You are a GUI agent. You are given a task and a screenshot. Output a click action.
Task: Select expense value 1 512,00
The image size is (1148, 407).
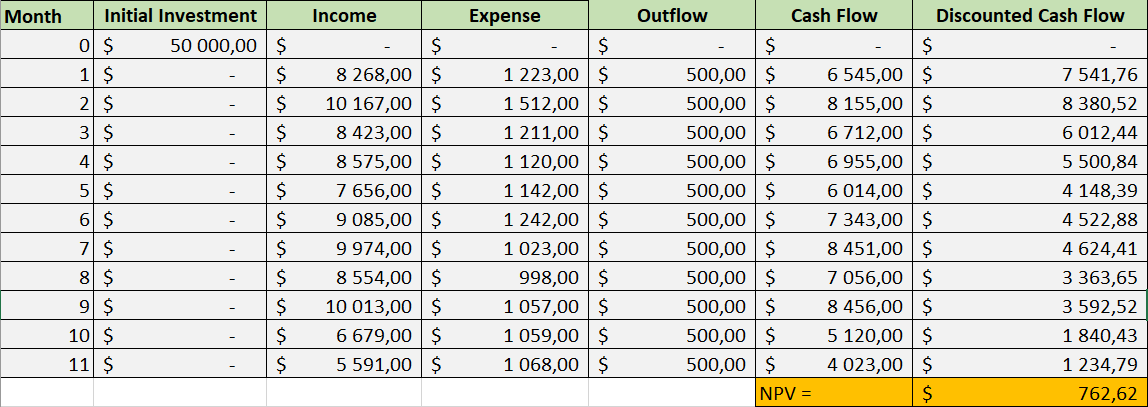505,103
